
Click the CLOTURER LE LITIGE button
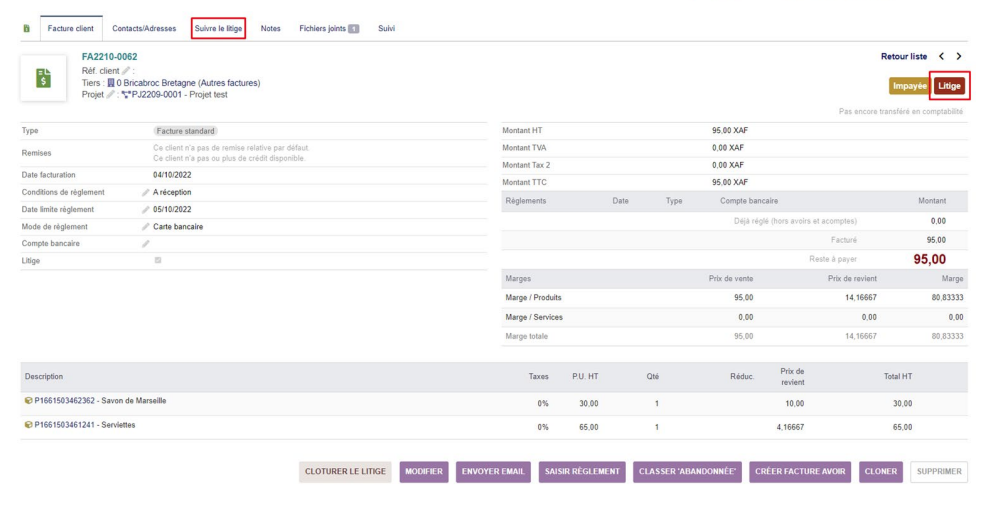coord(345,472)
